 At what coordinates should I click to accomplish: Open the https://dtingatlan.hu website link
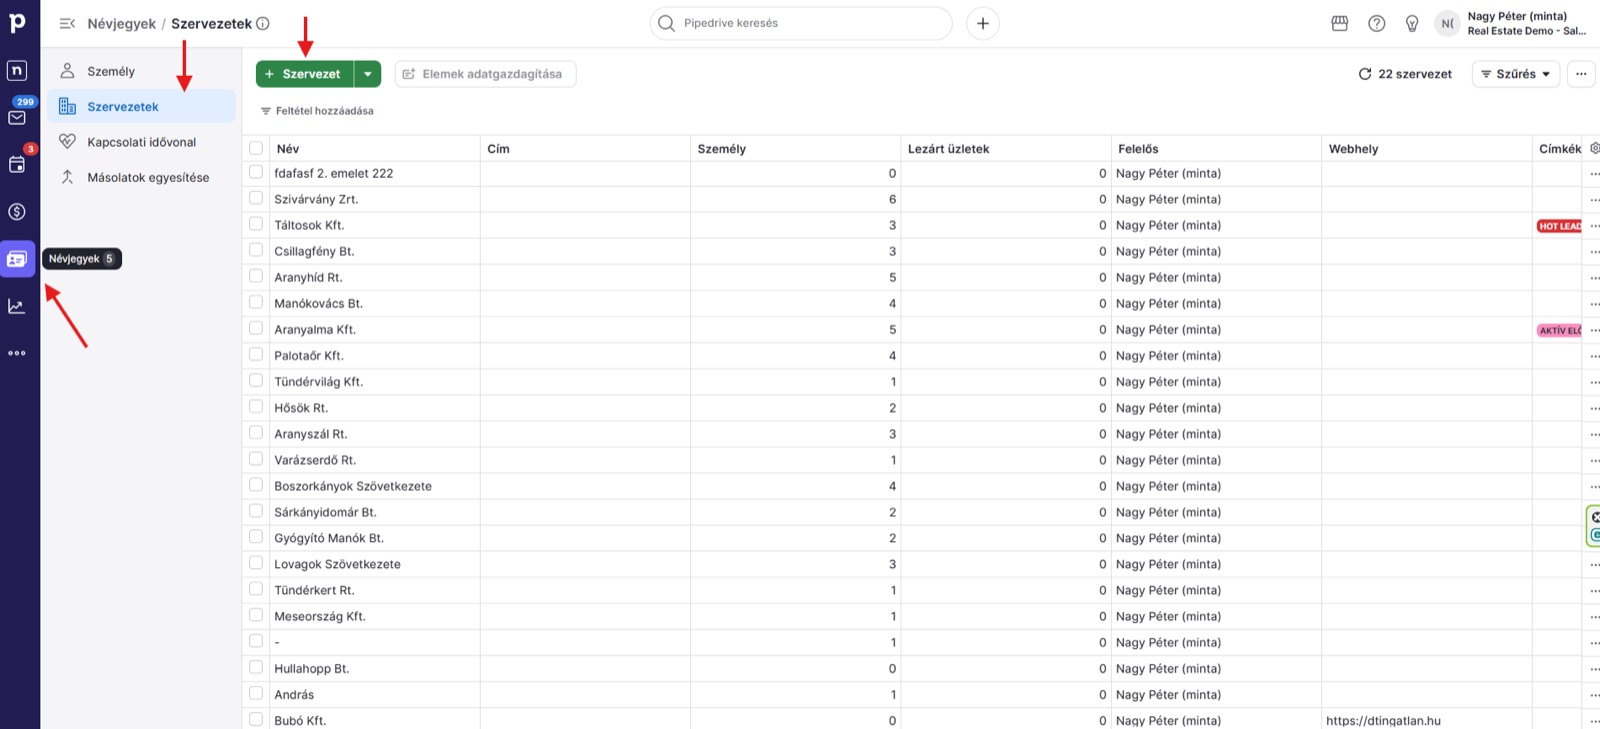pos(1383,720)
